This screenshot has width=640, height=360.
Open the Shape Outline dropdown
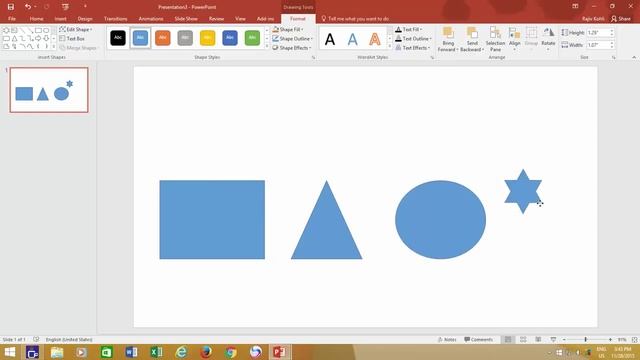(x=292, y=38)
